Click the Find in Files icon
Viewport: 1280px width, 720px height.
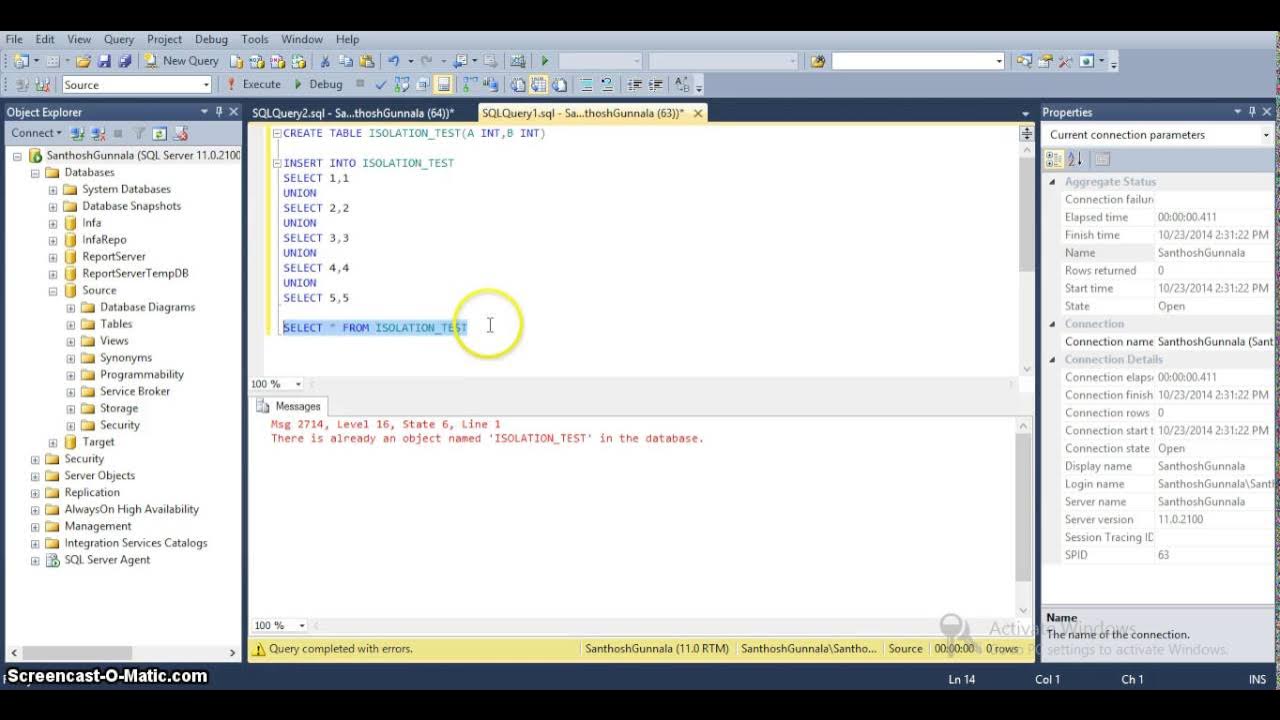(818, 61)
